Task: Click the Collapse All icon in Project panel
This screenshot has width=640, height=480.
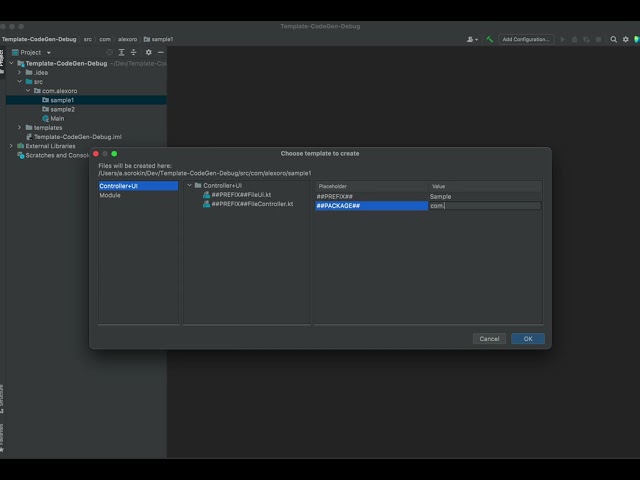Action: [133, 52]
